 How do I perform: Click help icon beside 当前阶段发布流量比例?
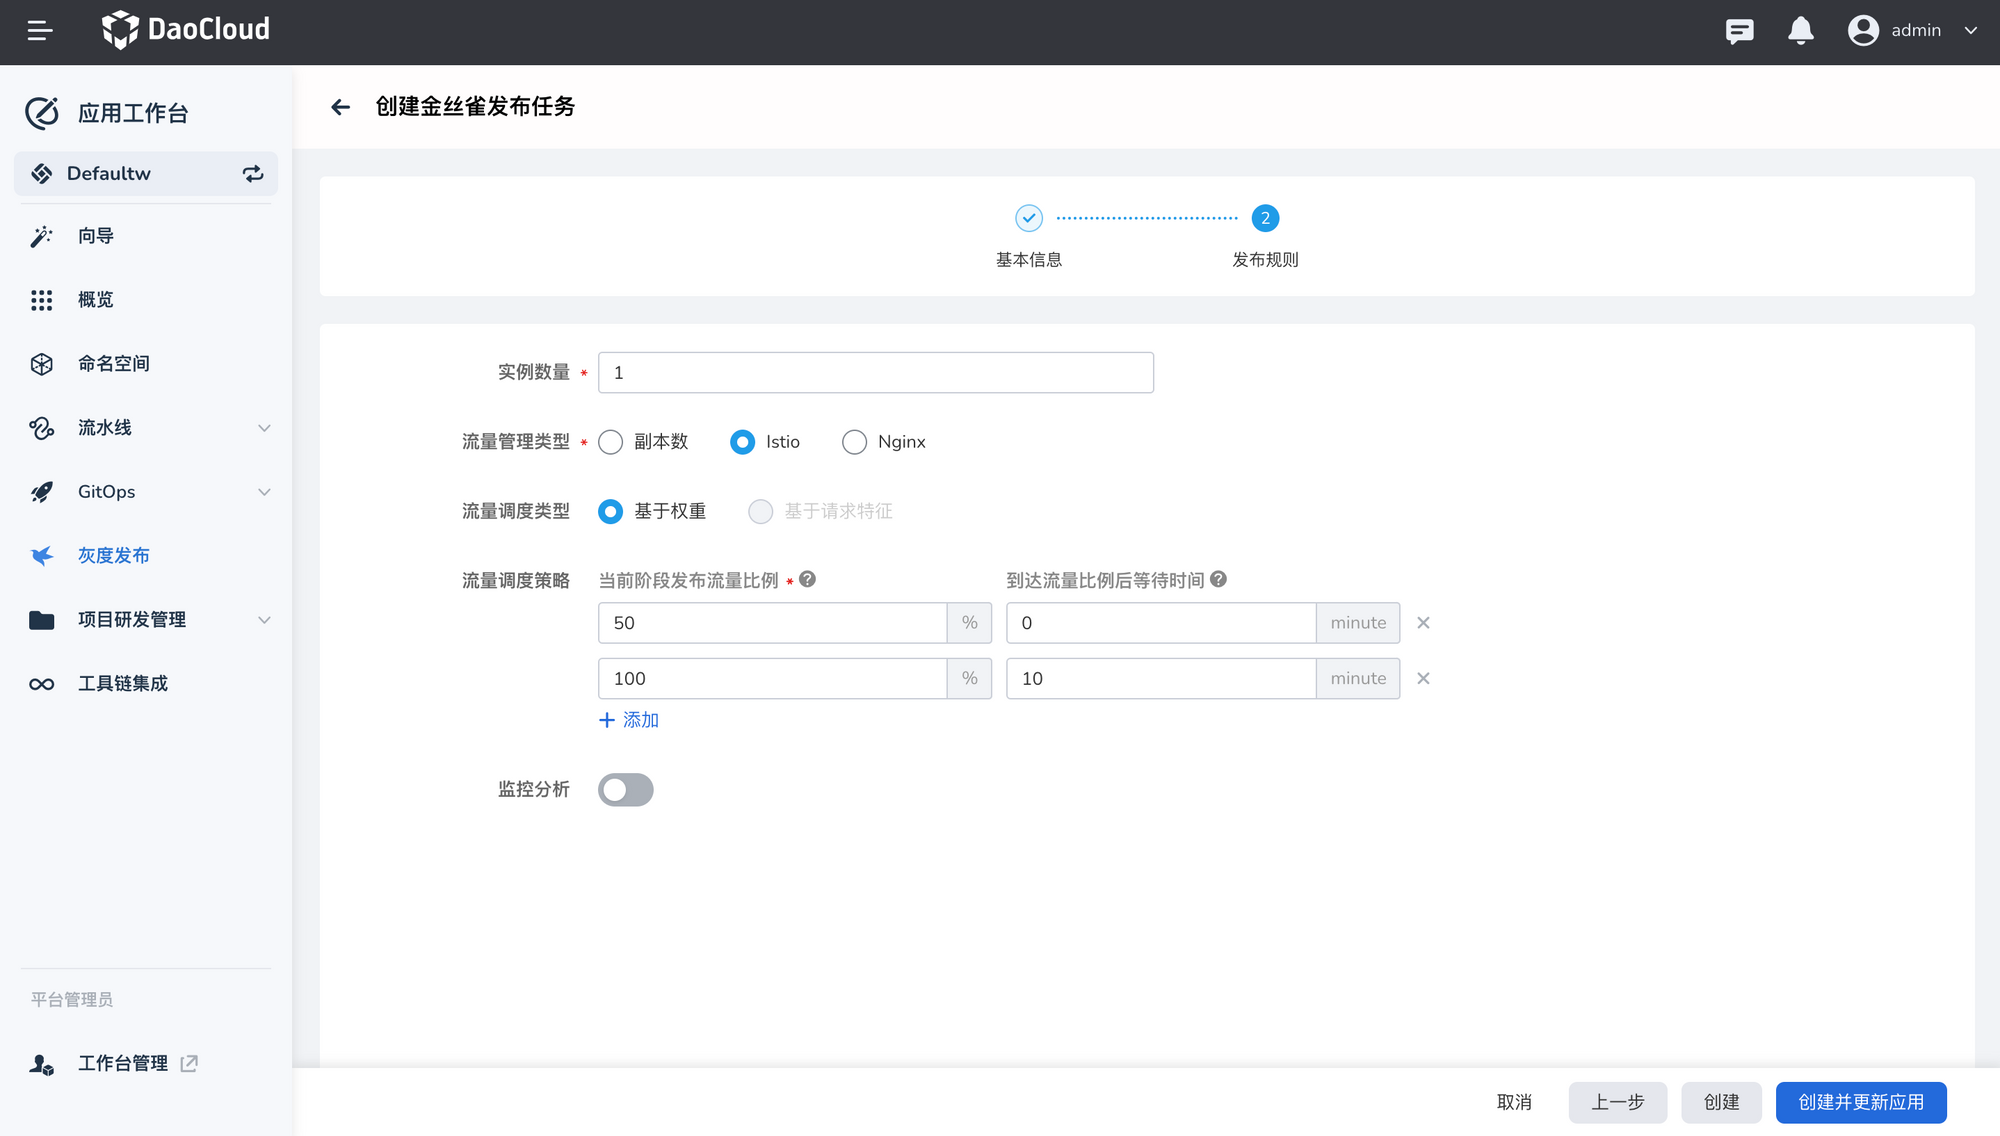808,579
